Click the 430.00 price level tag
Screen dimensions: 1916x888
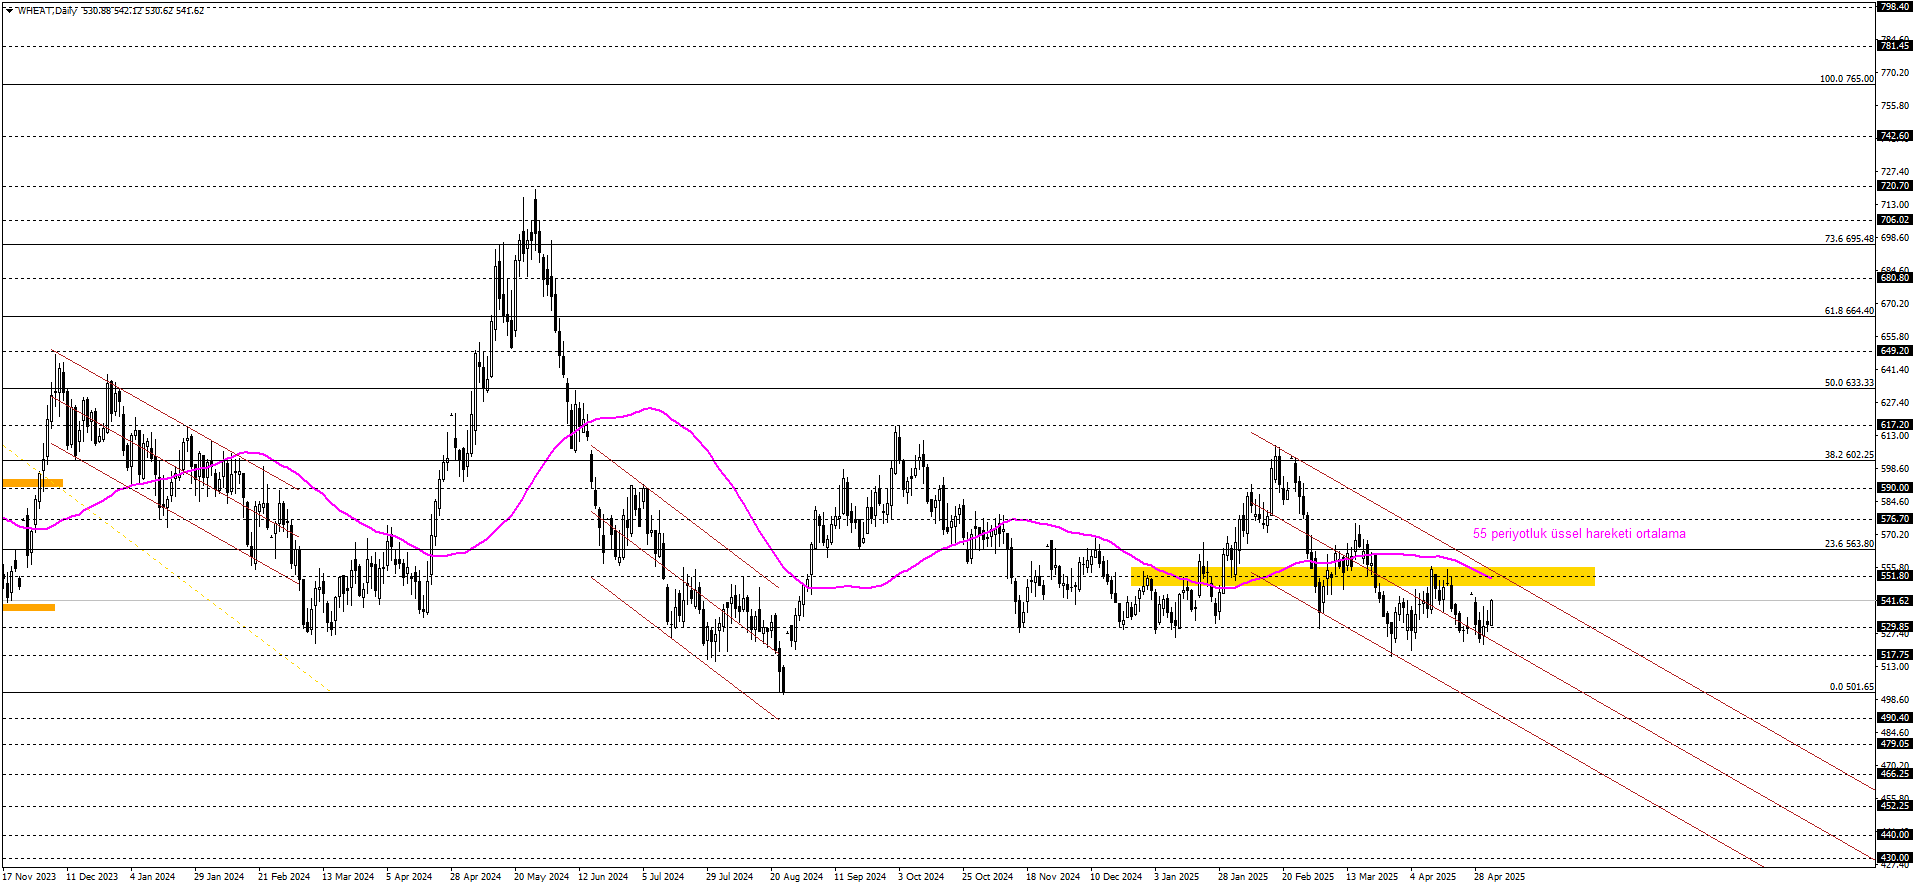point(1895,858)
